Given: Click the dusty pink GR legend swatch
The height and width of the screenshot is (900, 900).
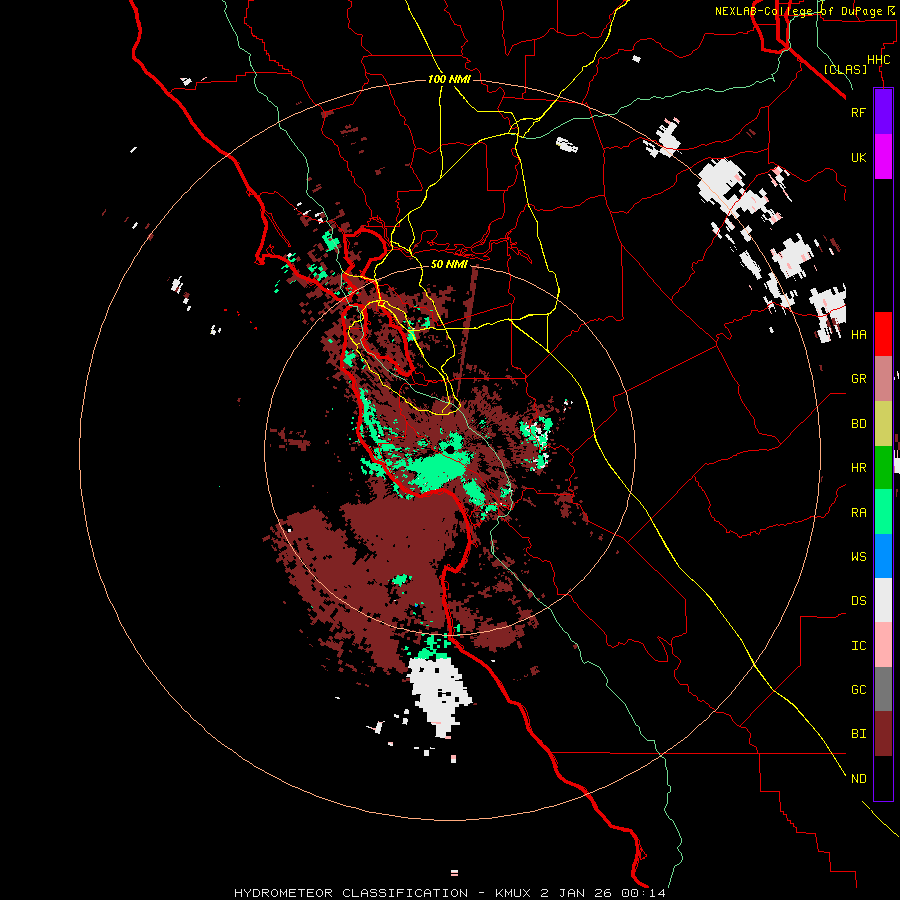Looking at the screenshot, I should pyautogui.click(x=883, y=379).
